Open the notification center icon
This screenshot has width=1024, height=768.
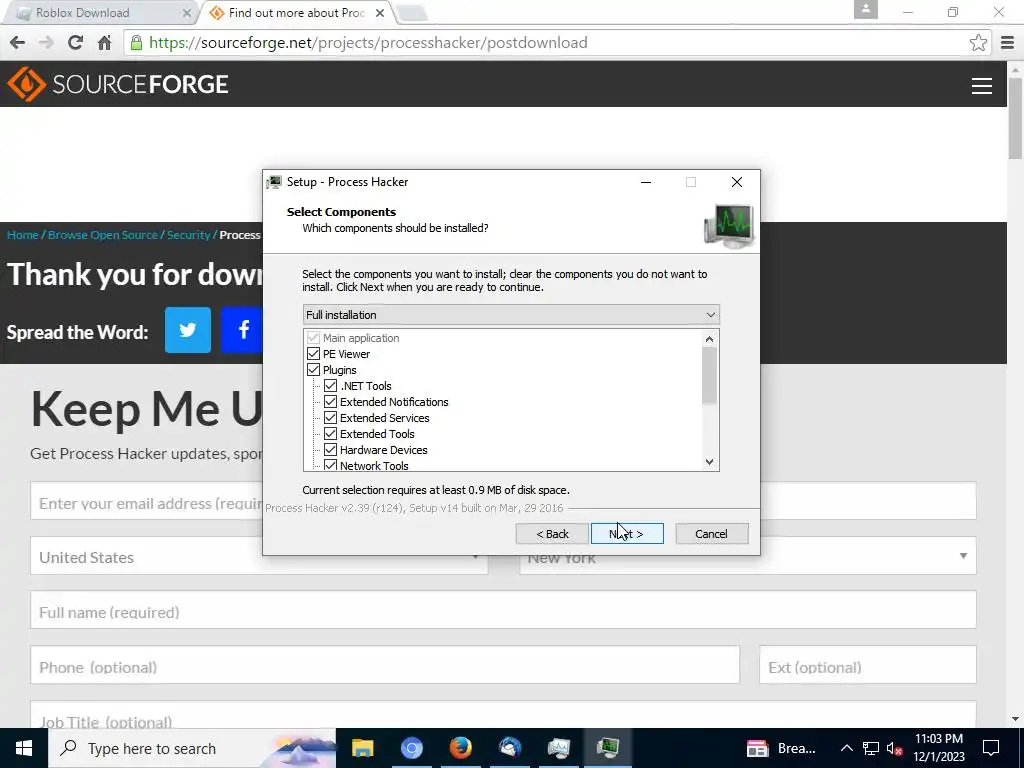[991, 748]
